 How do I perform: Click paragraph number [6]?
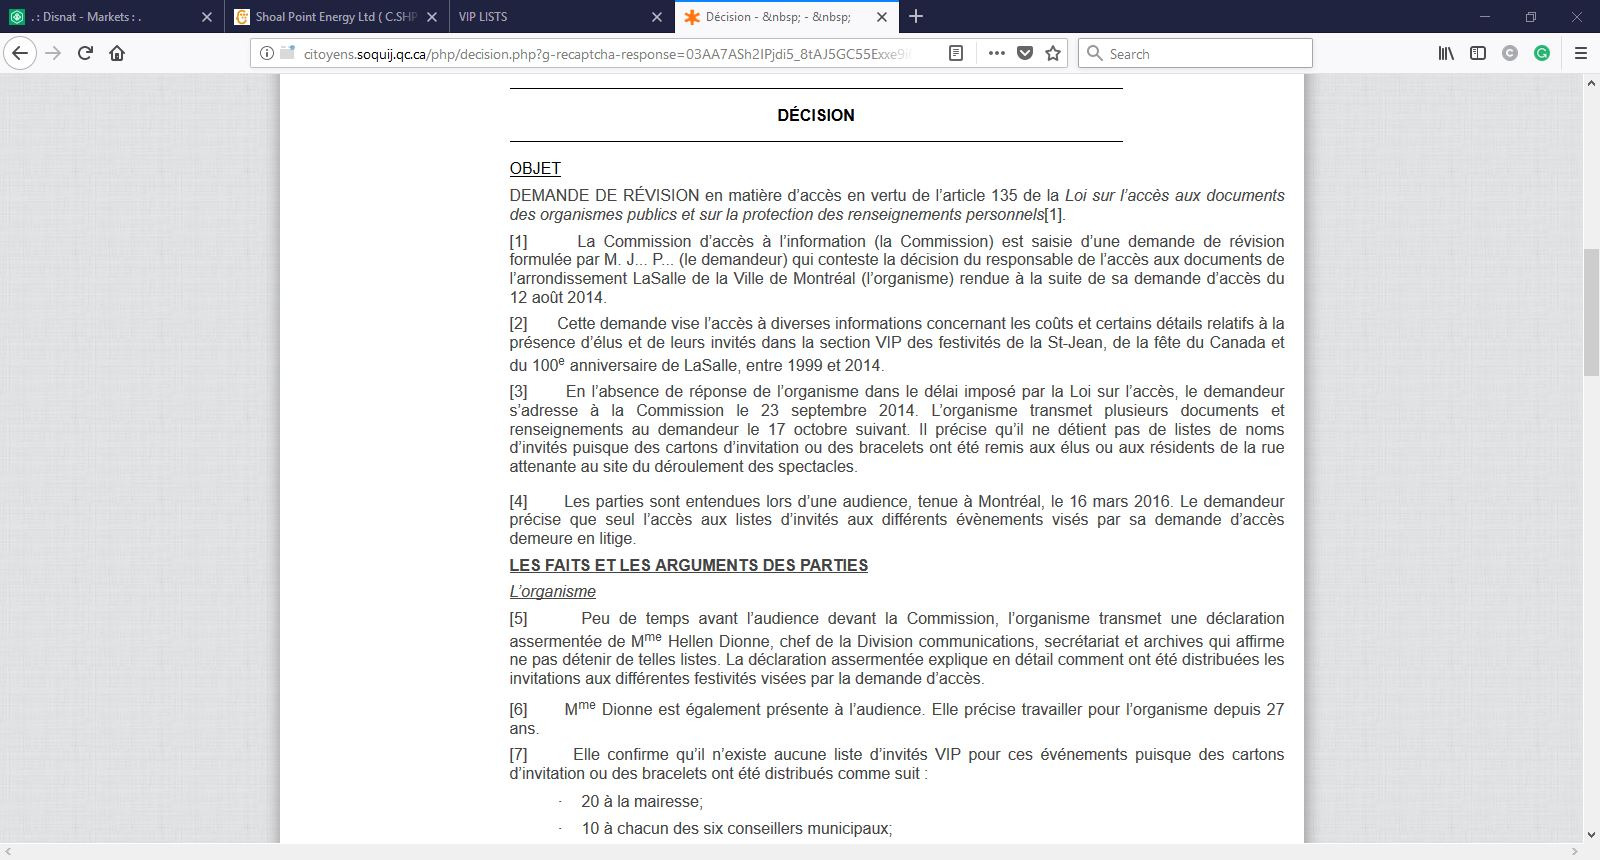pos(518,709)
